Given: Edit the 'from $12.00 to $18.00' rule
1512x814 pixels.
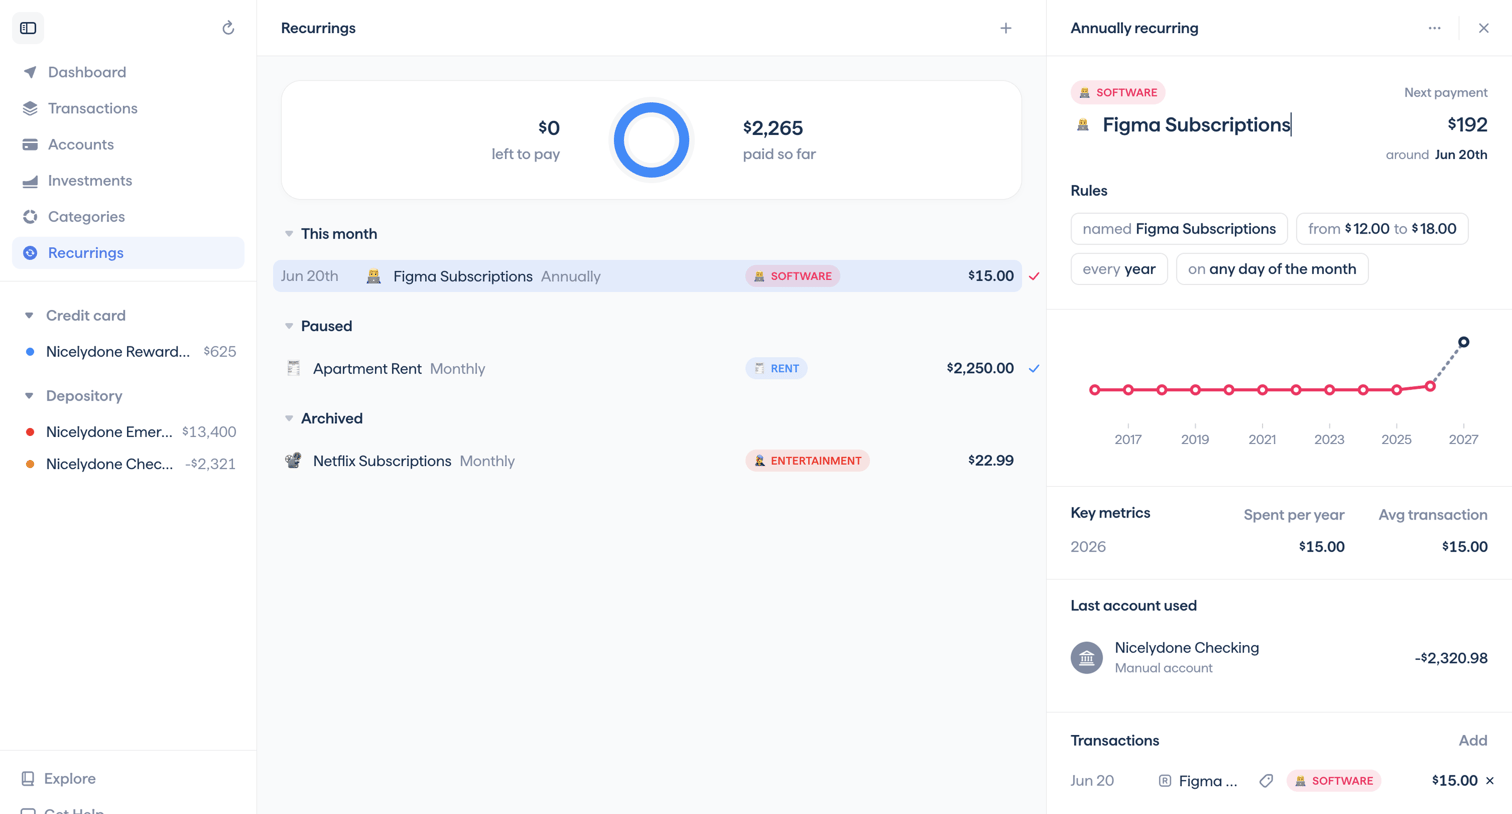Looking at the screenshot, I should pos(1382,229).
